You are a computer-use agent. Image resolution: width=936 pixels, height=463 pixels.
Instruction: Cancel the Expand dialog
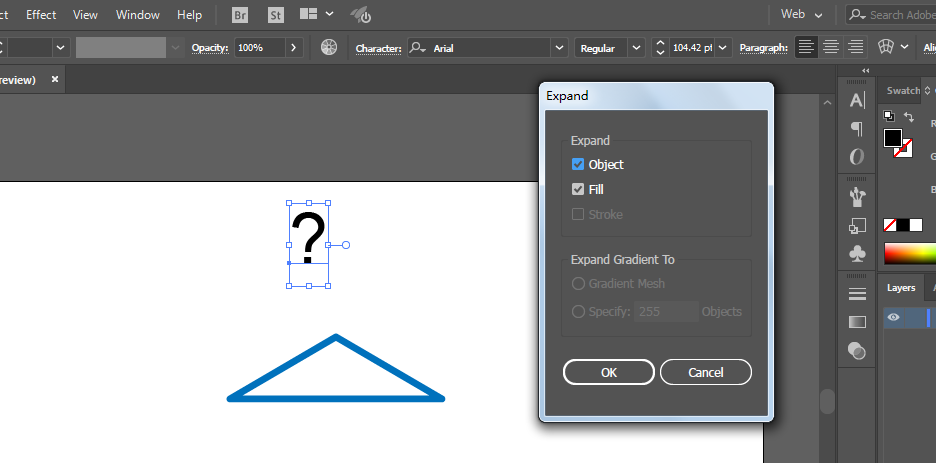point(705,372)
